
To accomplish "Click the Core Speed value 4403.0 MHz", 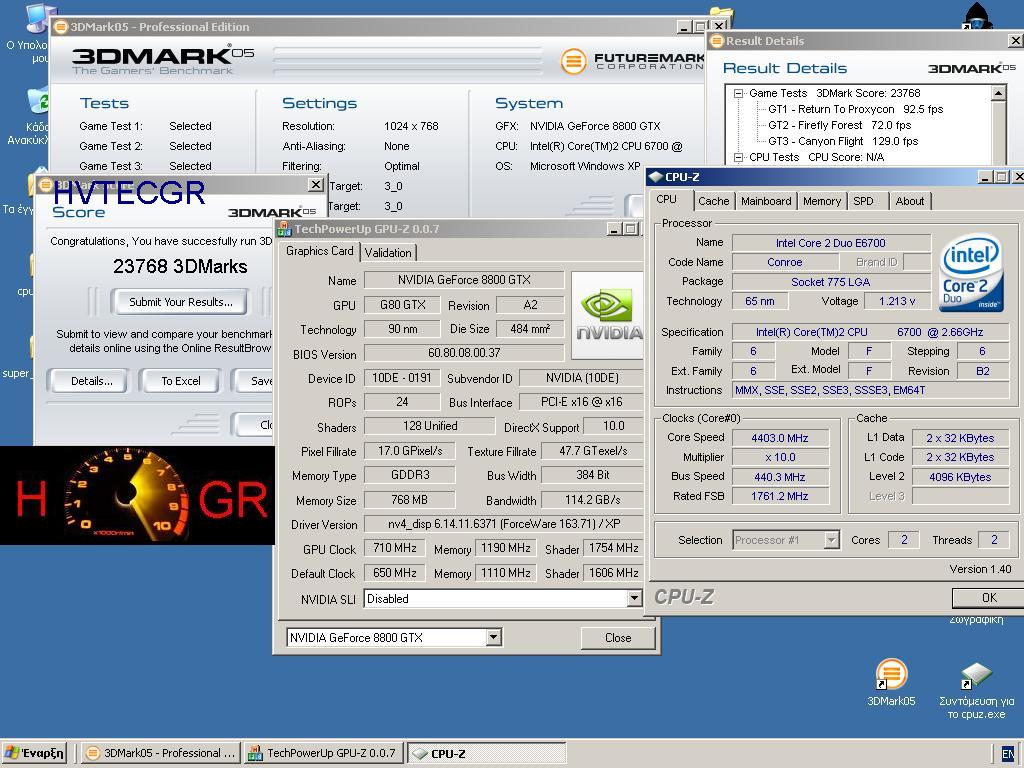I will click(780, 438).
